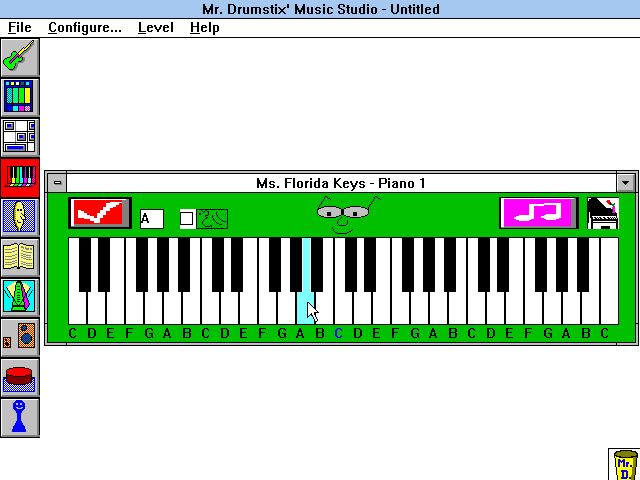The width and height of the screenshot is (640, 480).
Task: Open the songbook icon in the sidebar
Action: pos(20,257)
